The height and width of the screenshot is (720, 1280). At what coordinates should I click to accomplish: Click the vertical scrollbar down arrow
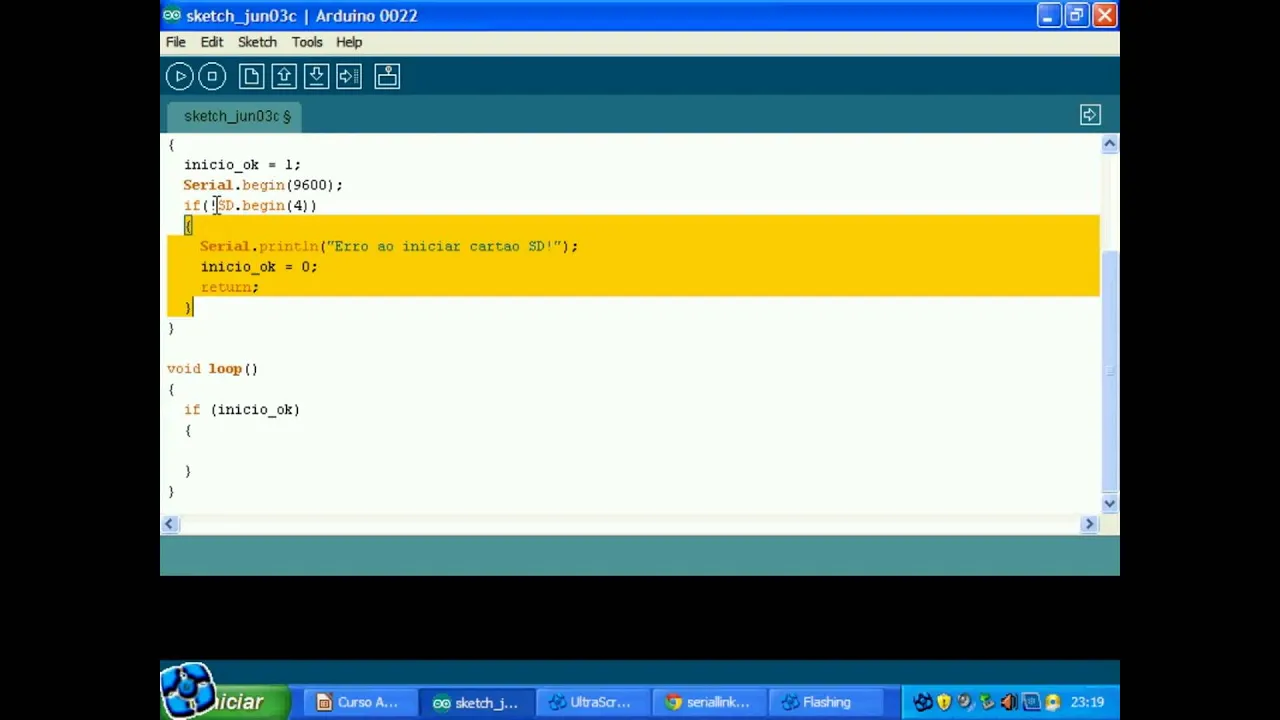(1109, 503)
